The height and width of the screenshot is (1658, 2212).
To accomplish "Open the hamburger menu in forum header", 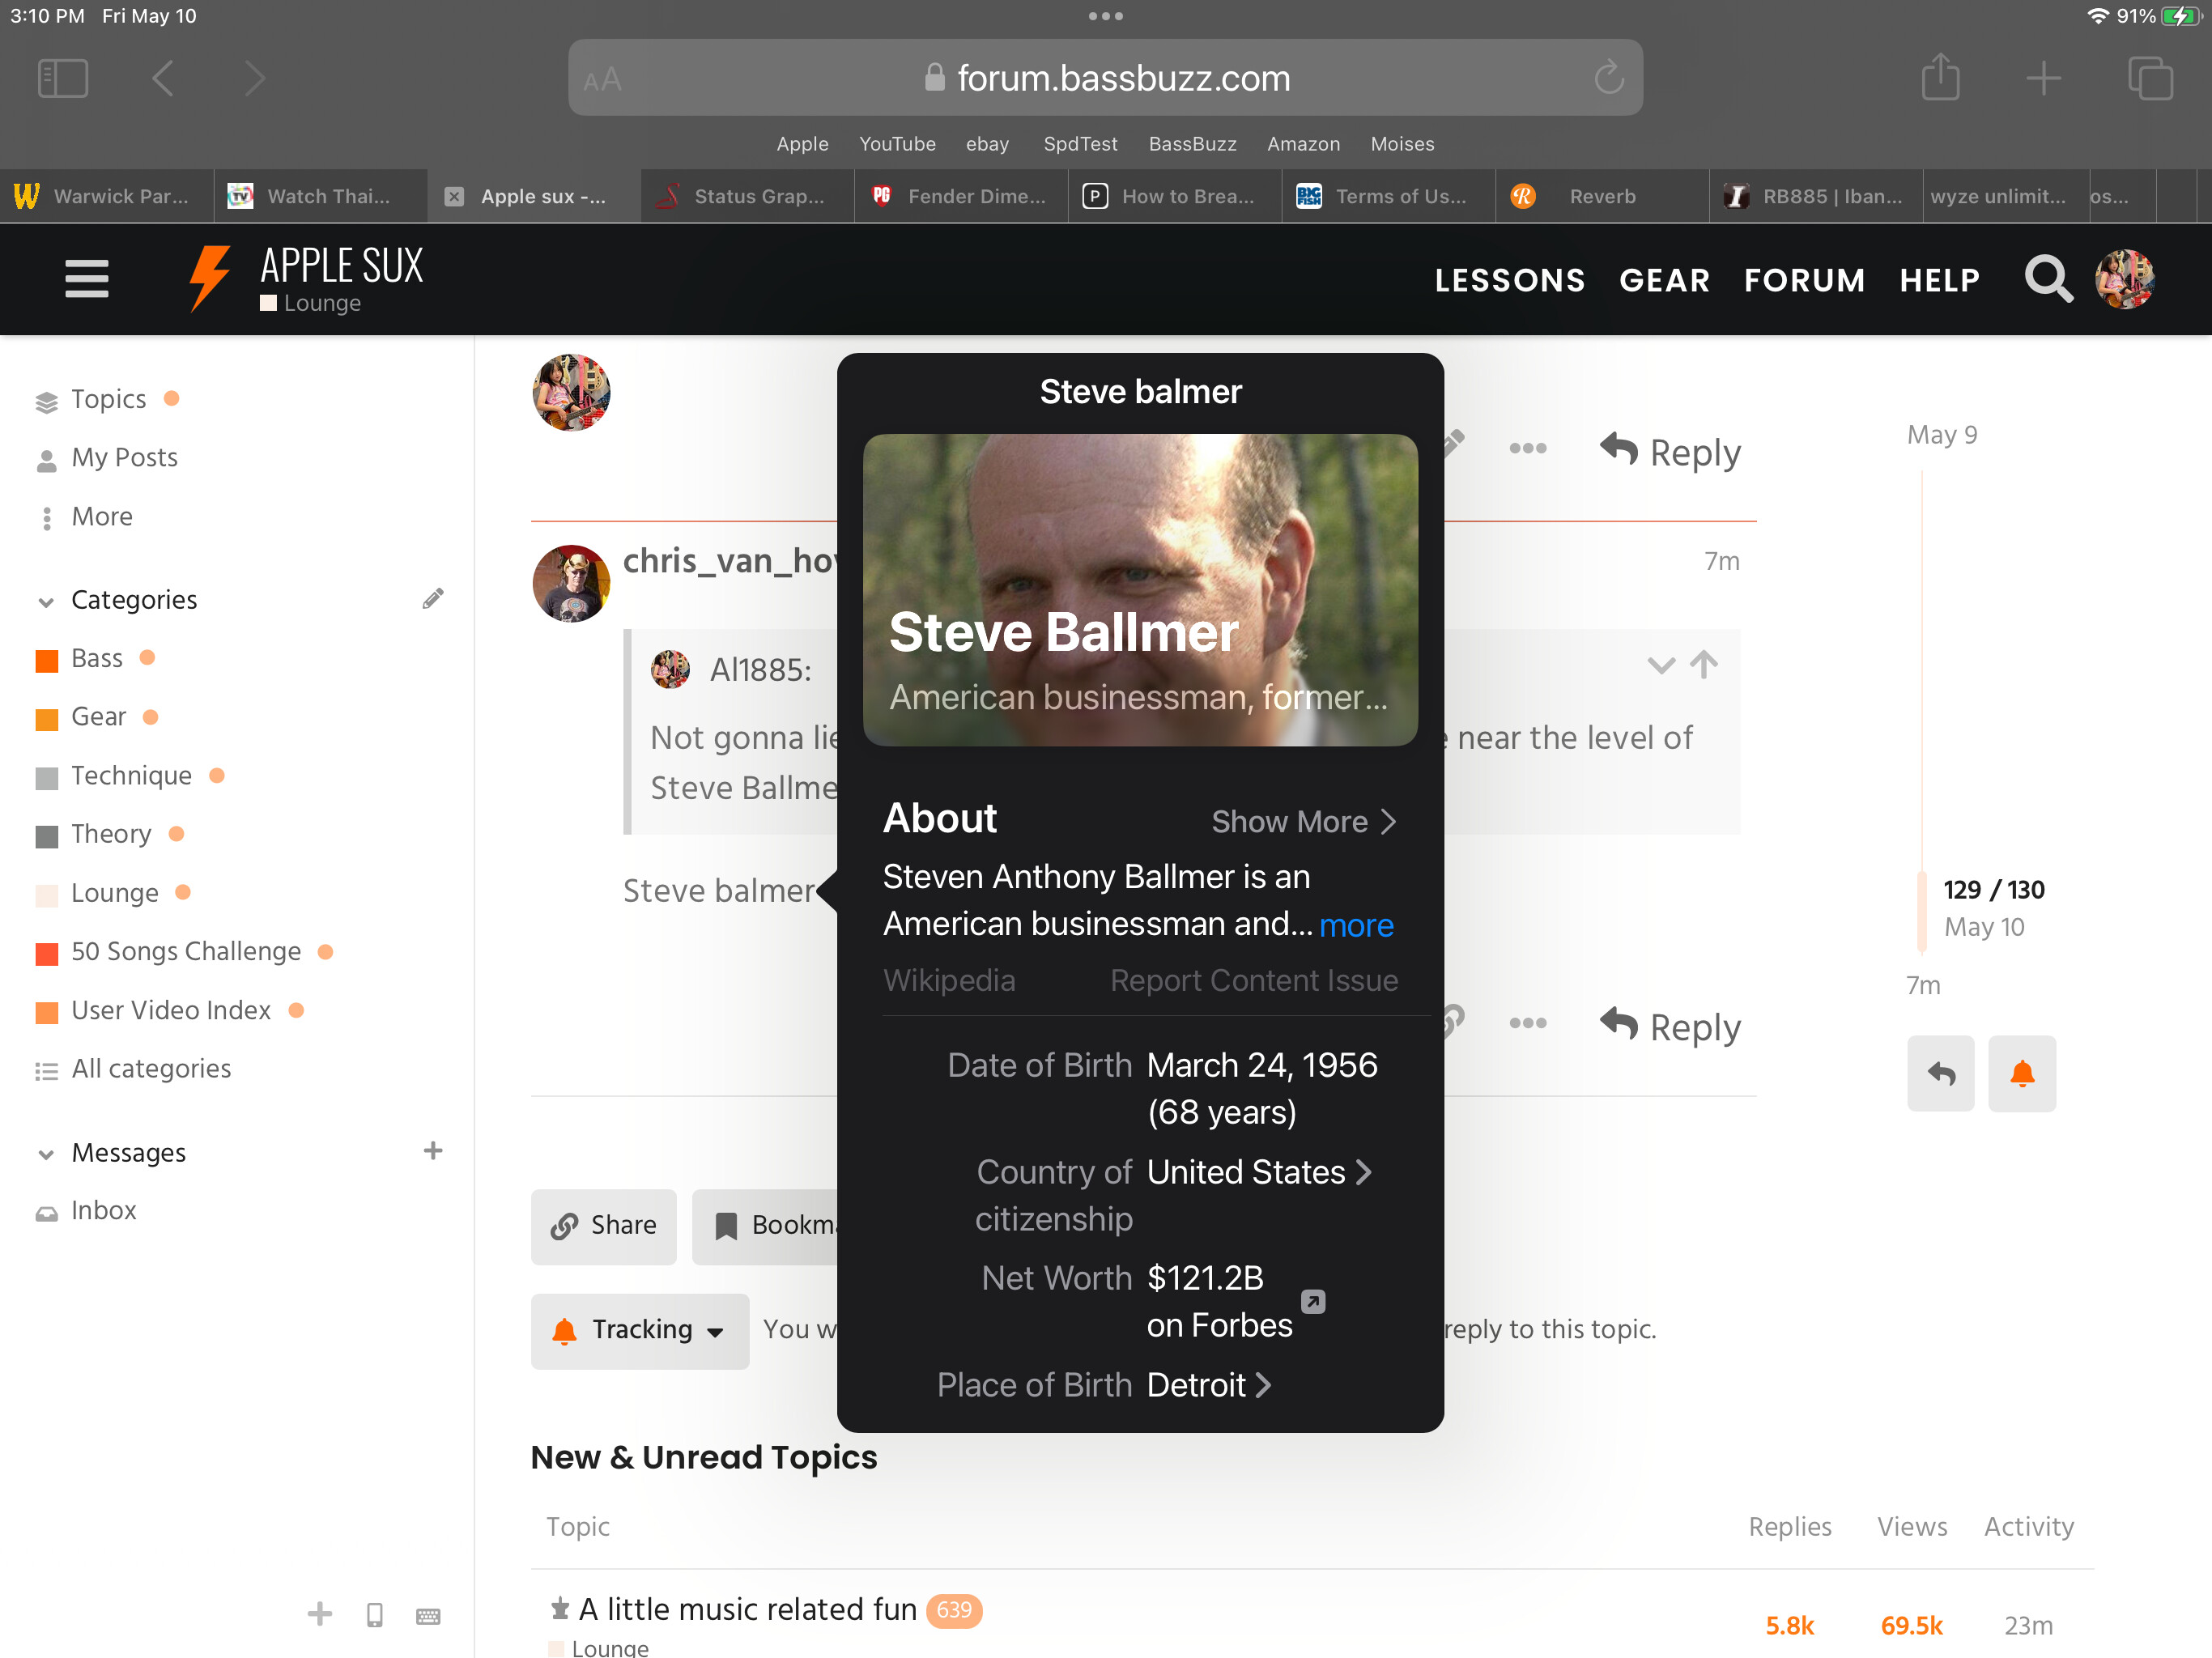I will 87,279.
